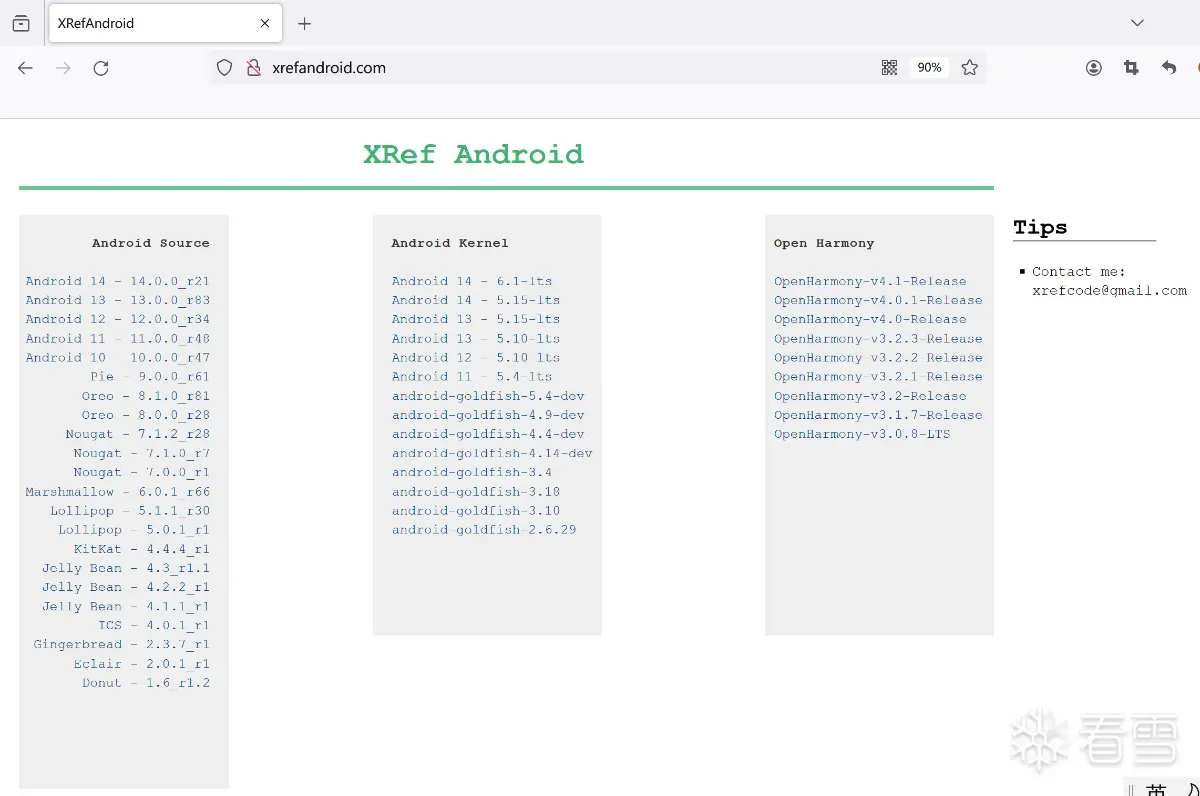Viewport: 1200px width, 796px height.
Task: Open ICS - 4.0.1_r1 source
Action: pyautogui.click(x=154, y=626)
